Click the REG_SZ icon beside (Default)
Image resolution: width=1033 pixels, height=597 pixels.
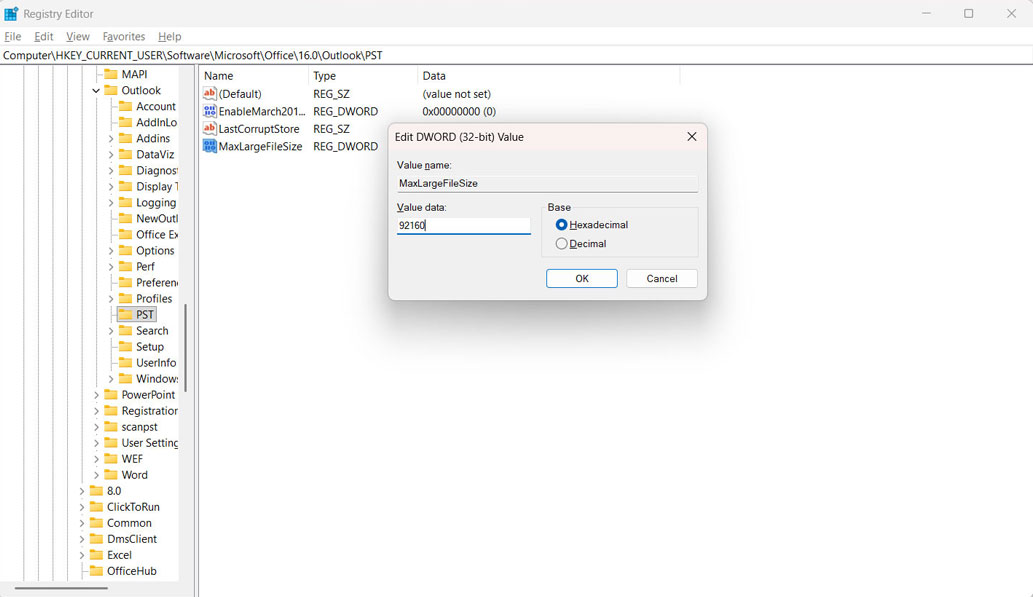(207, 93)
